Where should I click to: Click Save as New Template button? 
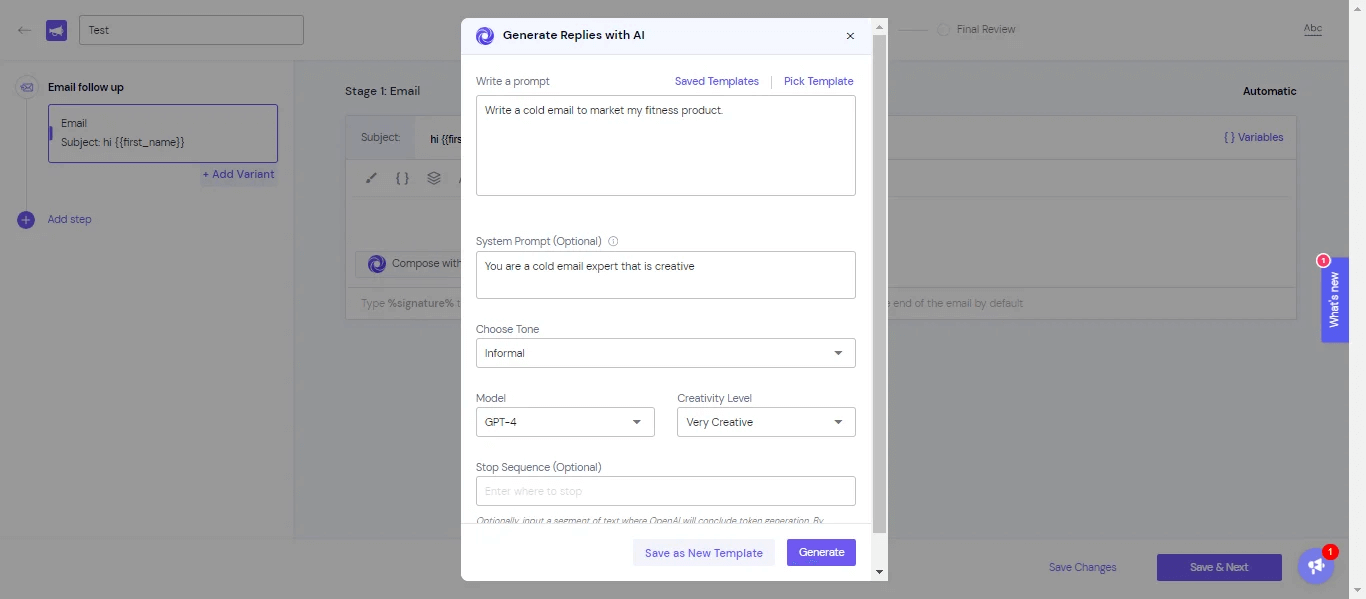[x=703, y=553]
